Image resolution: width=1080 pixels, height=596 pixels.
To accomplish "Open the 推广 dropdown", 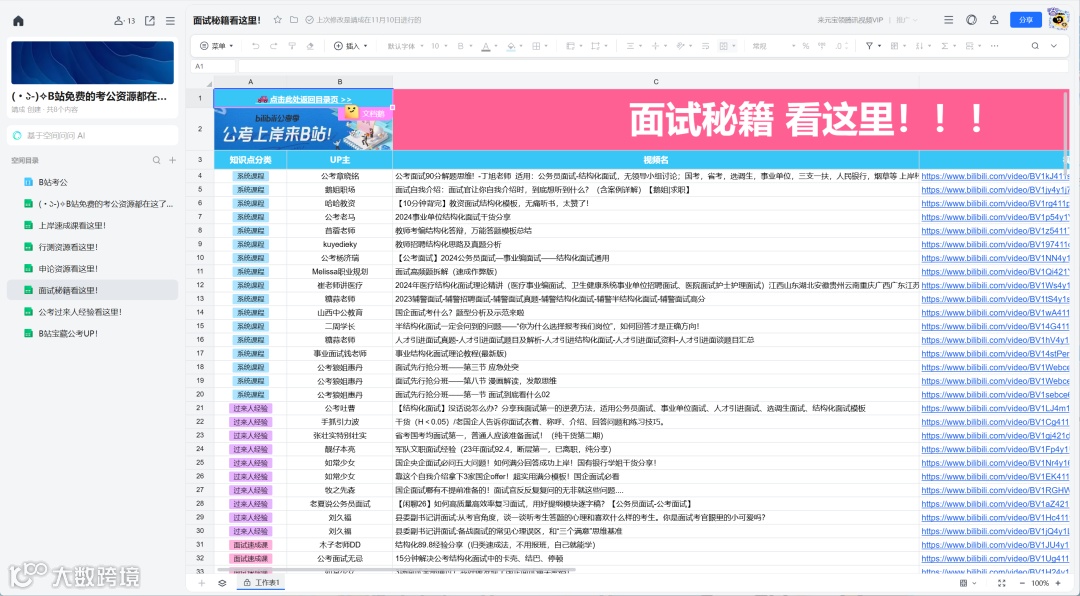I will (x=906, y=20).
